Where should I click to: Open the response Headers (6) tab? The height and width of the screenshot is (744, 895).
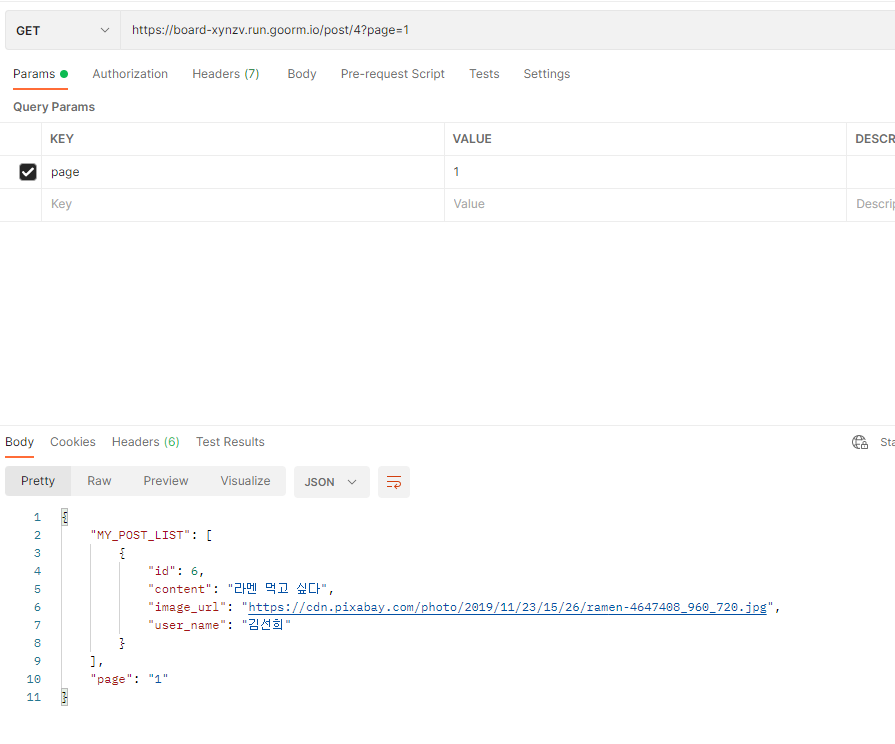click(x=145, y=441)
